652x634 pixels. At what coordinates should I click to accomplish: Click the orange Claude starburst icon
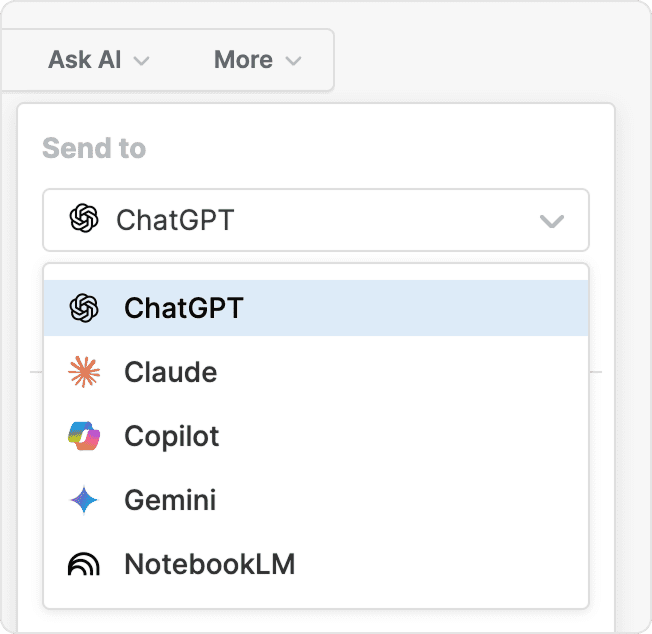[84, 372]
